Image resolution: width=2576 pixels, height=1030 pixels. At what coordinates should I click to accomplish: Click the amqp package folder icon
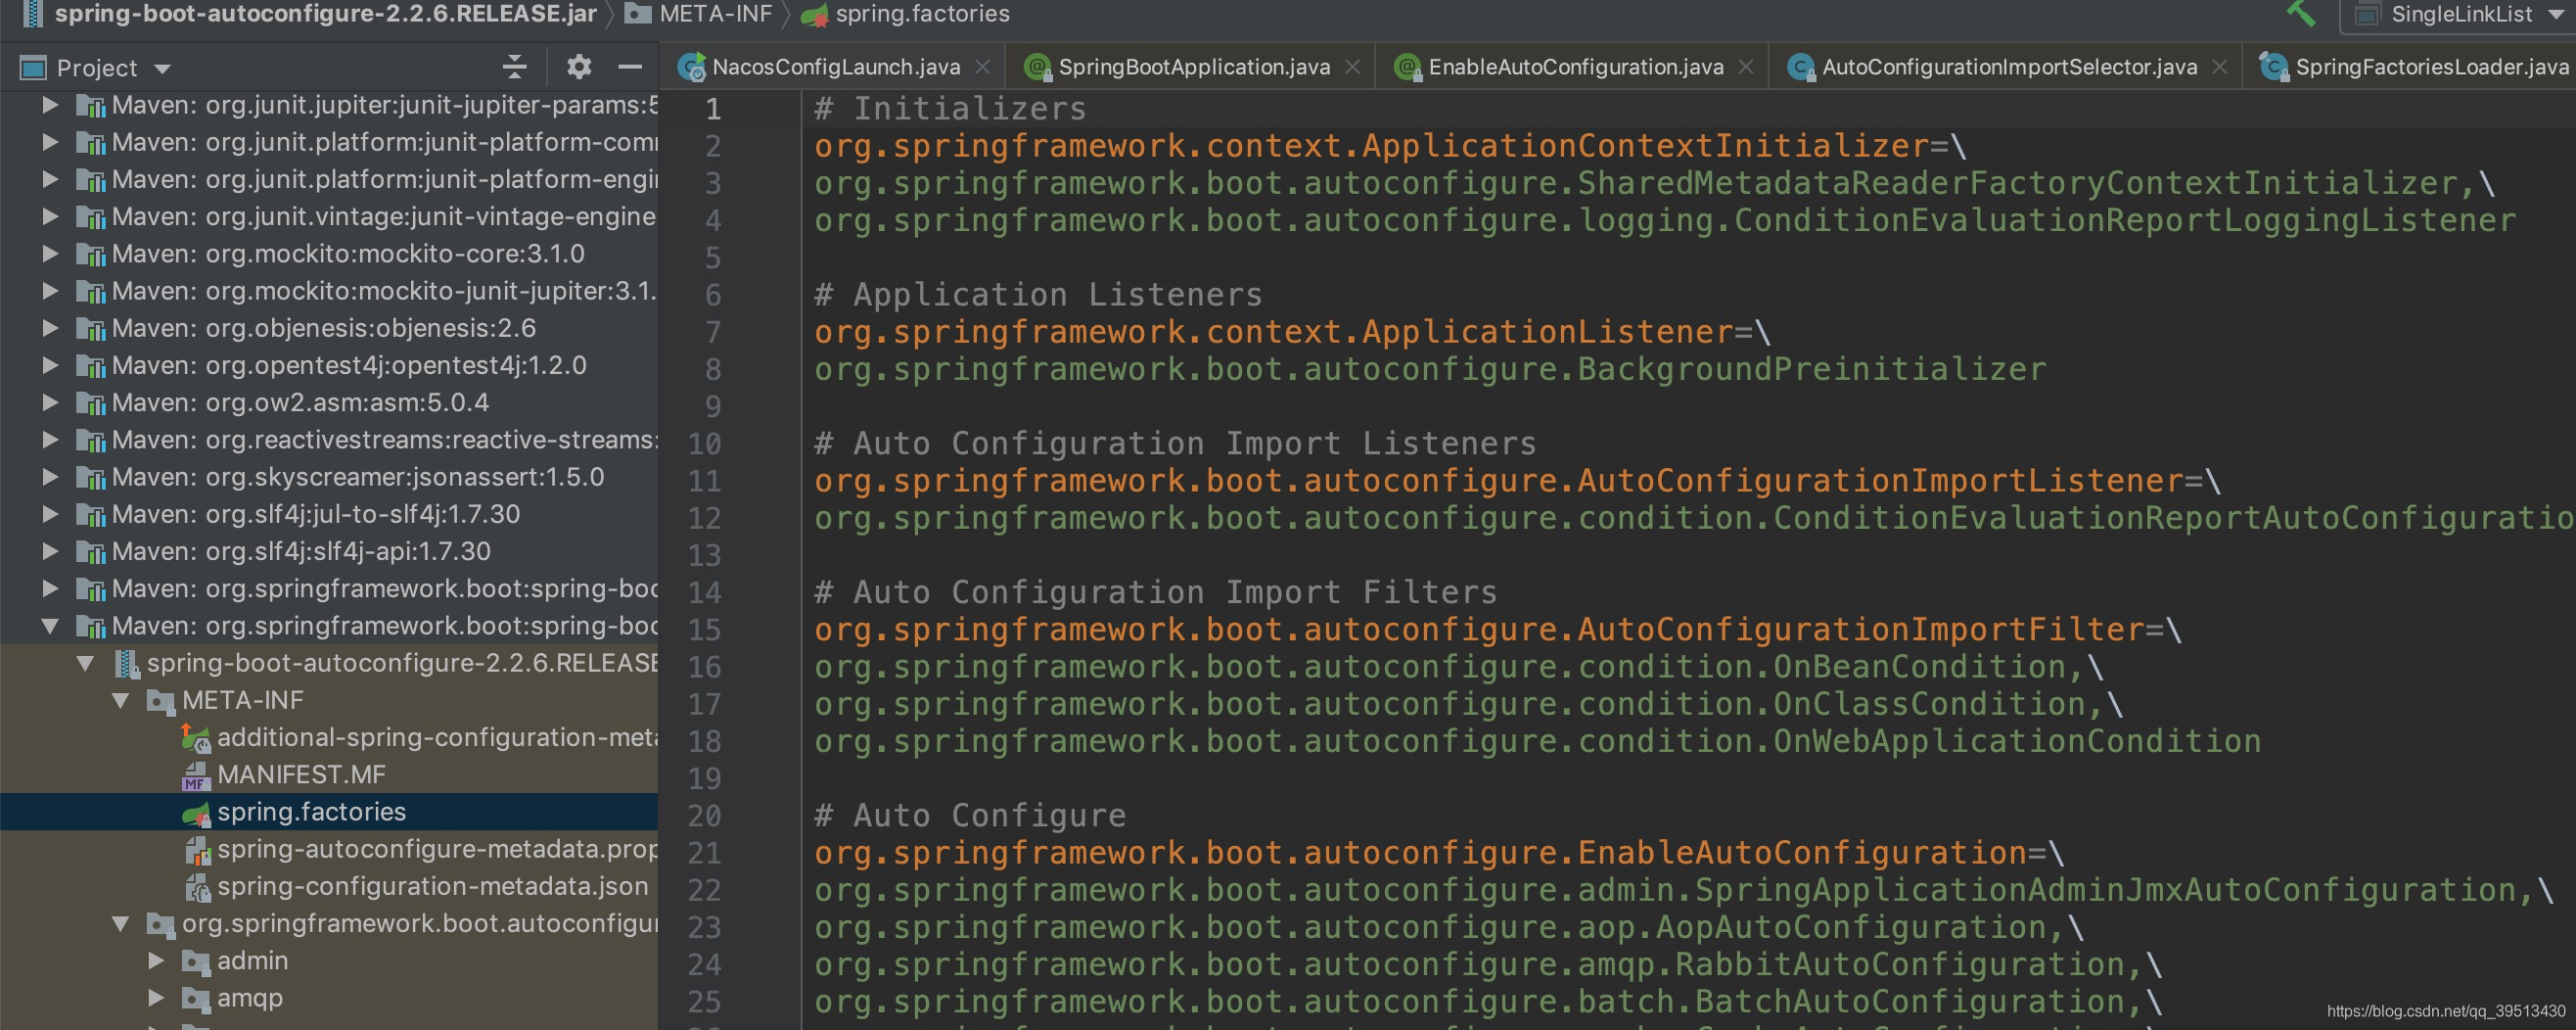196,999
